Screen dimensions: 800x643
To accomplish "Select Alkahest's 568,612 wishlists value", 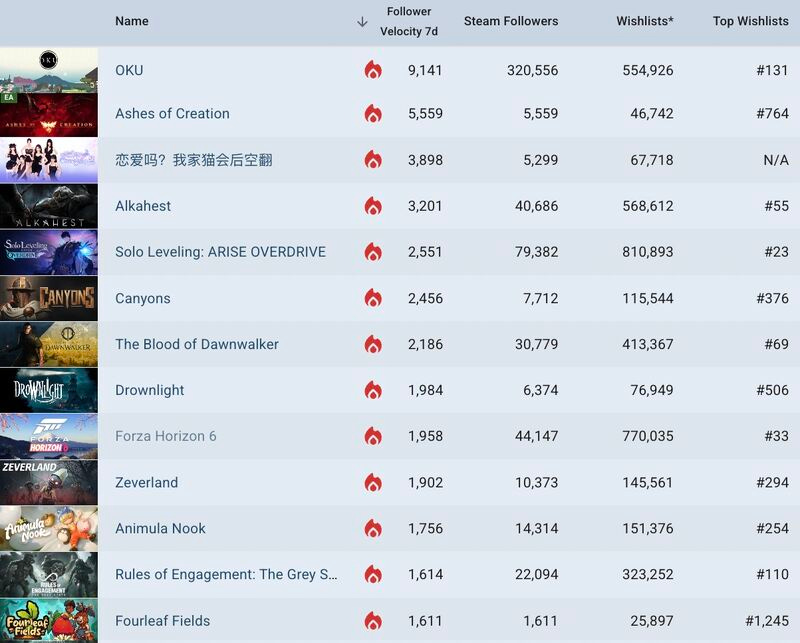I will pyautogui.click(x=648, y=206).
